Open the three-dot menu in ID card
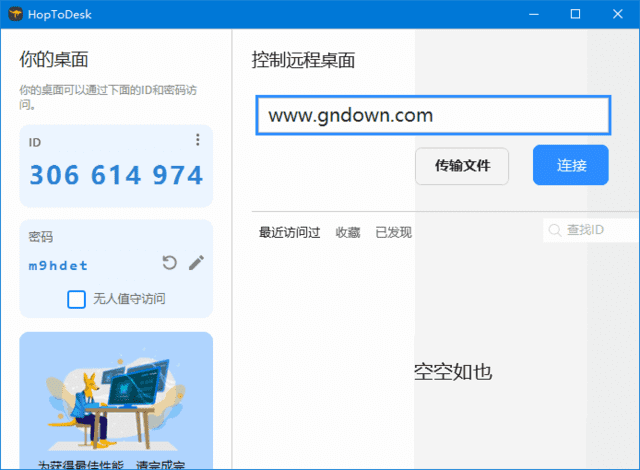This screenshot has width=640, height=470. (x=198, y=140)
